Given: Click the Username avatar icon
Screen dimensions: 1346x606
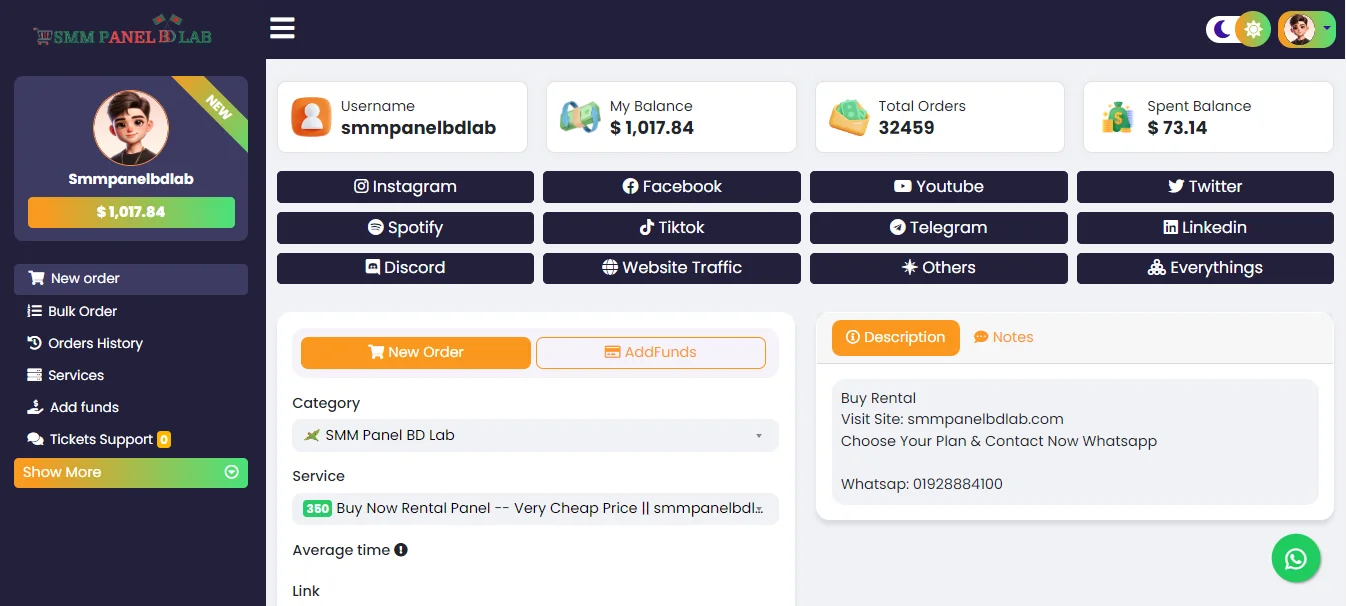Looking at the screenshot, I should (311, 117).
